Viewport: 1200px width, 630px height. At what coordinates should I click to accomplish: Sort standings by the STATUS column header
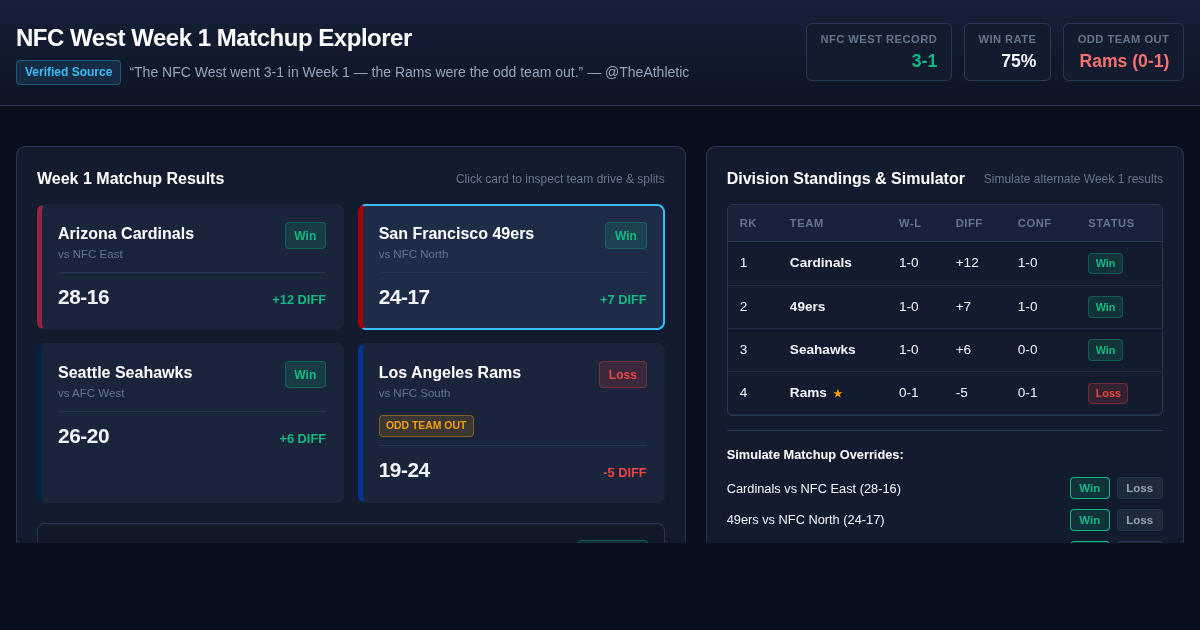coord(1111,223)
